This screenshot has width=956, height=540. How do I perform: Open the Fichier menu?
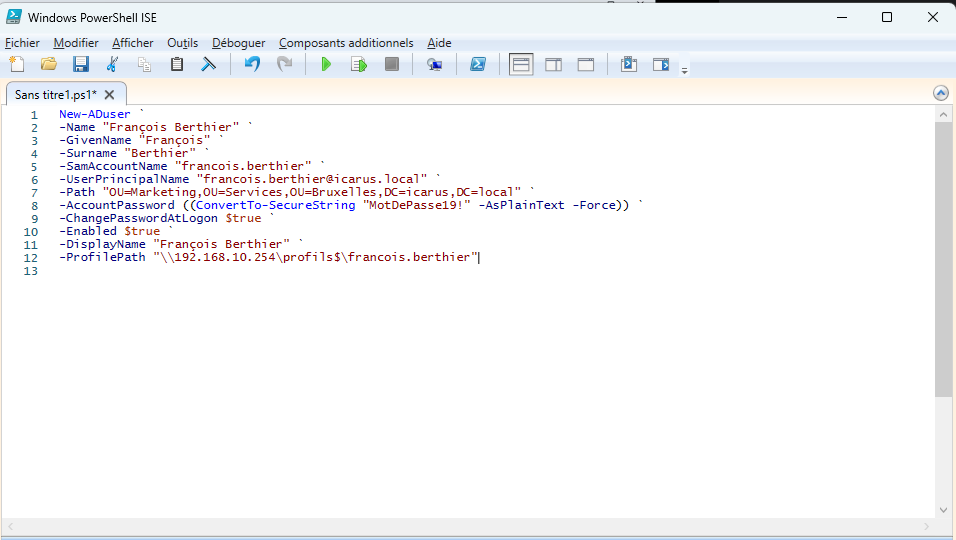point(22,43)
